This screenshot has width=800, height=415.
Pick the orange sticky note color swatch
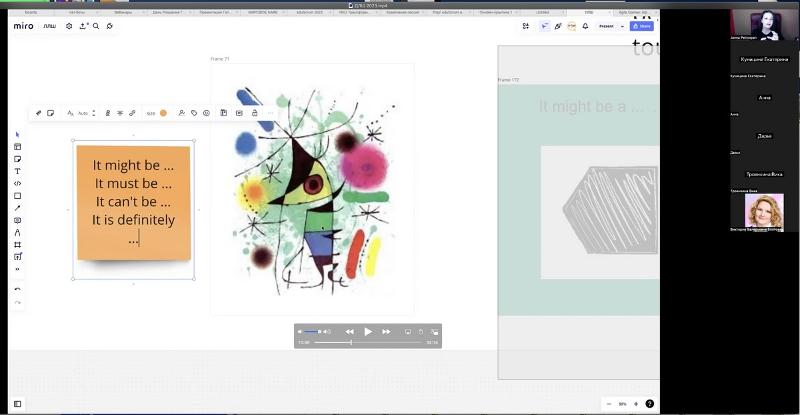pyautogui.click(x=163, y=113)
